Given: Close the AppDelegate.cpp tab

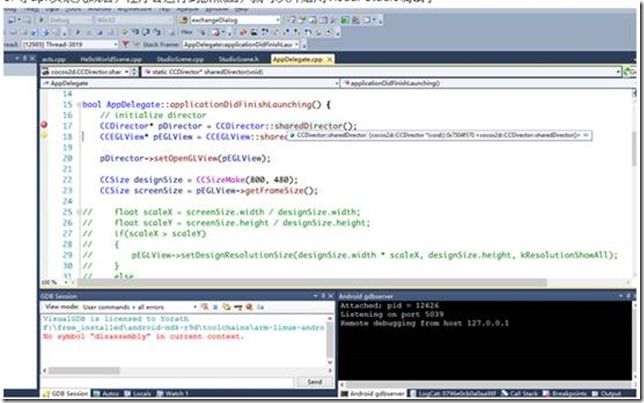Looking at the screenshot, I should [x=329, y=60].
